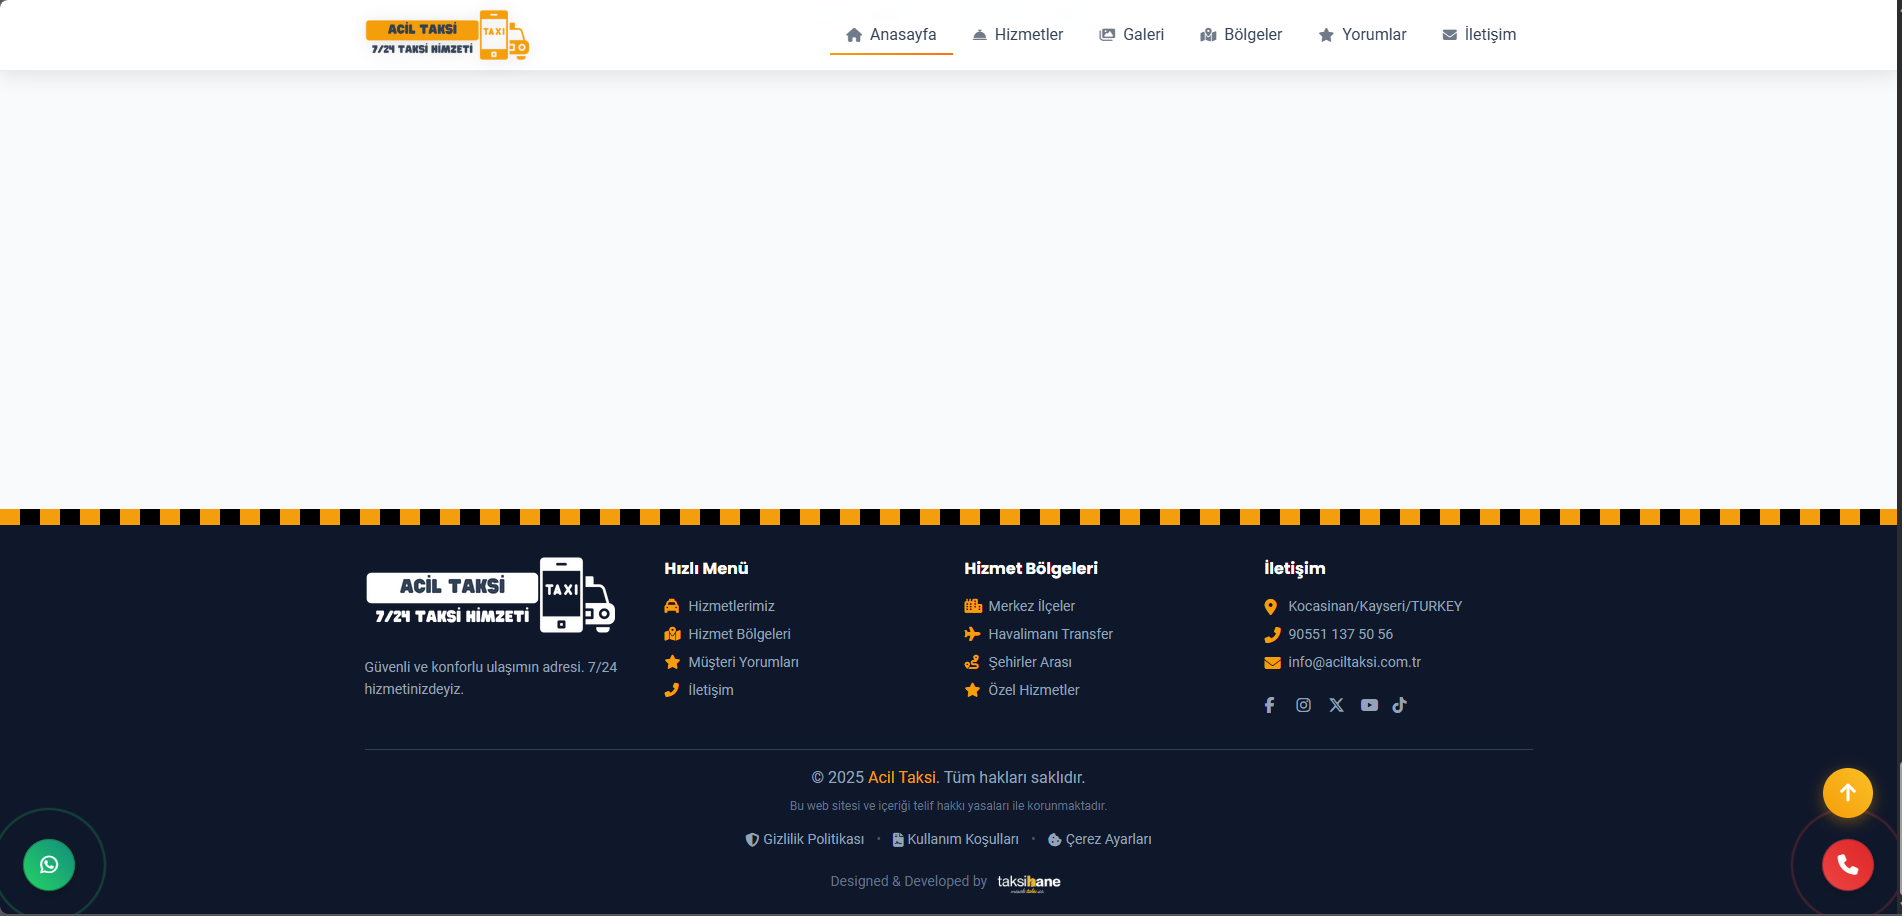Open Hizmetler navigation item
This screenshot has height=916, width=1902.
click(x=1018, y=35)
